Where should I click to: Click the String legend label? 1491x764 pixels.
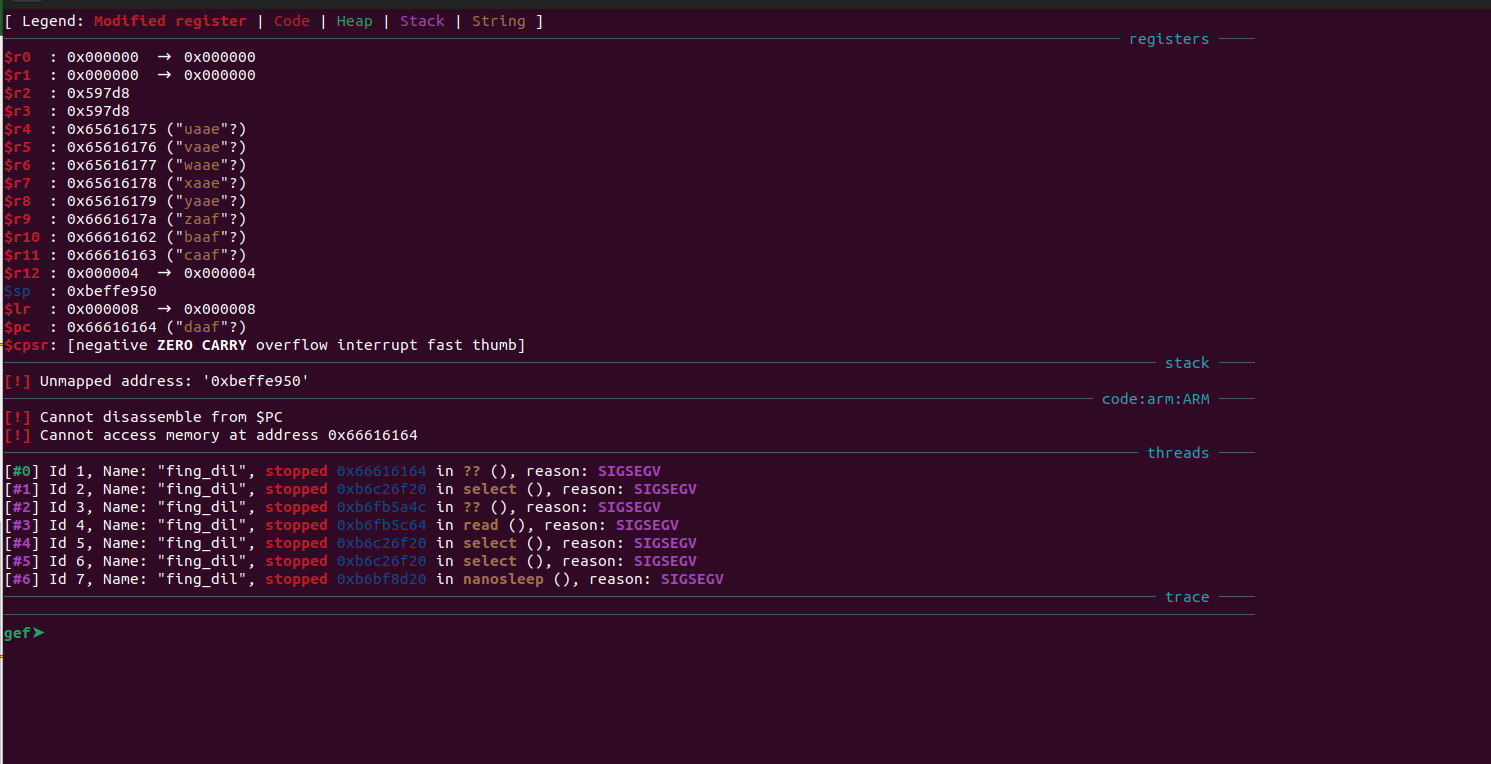click(498, 20)
